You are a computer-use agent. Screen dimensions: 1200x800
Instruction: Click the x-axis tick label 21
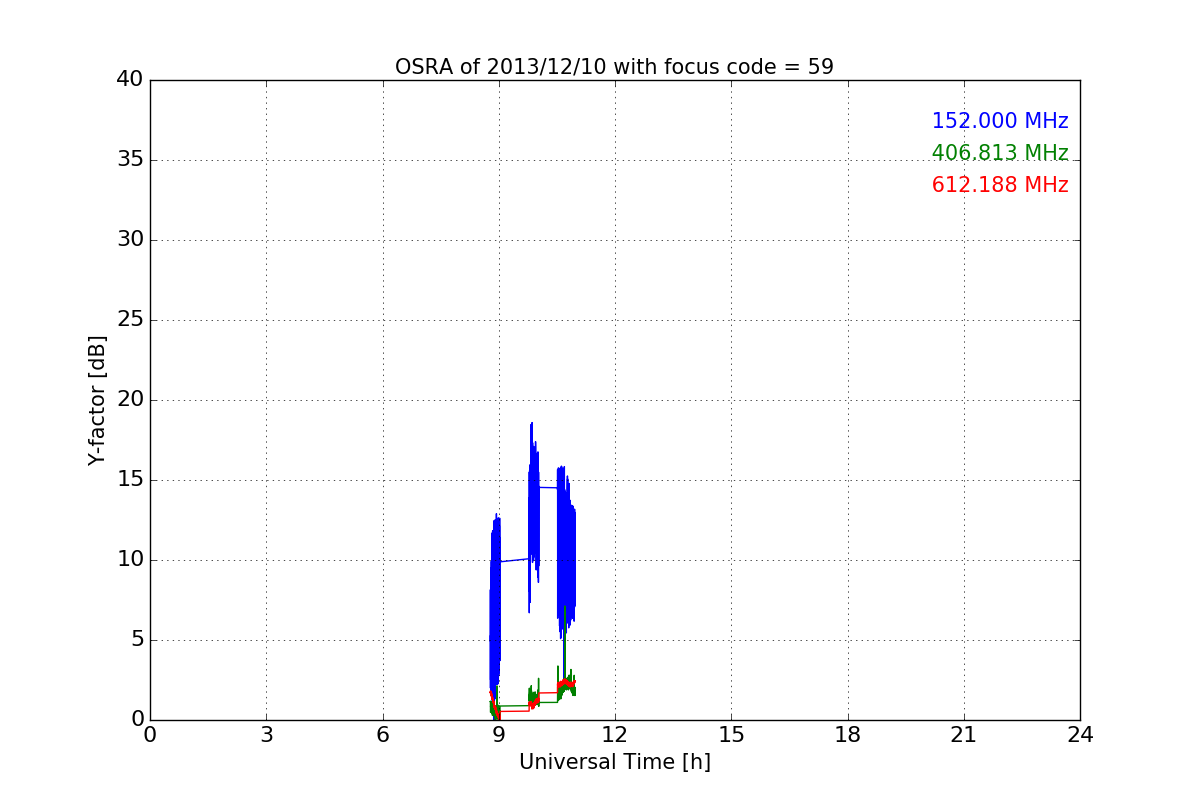pos(964,735)
